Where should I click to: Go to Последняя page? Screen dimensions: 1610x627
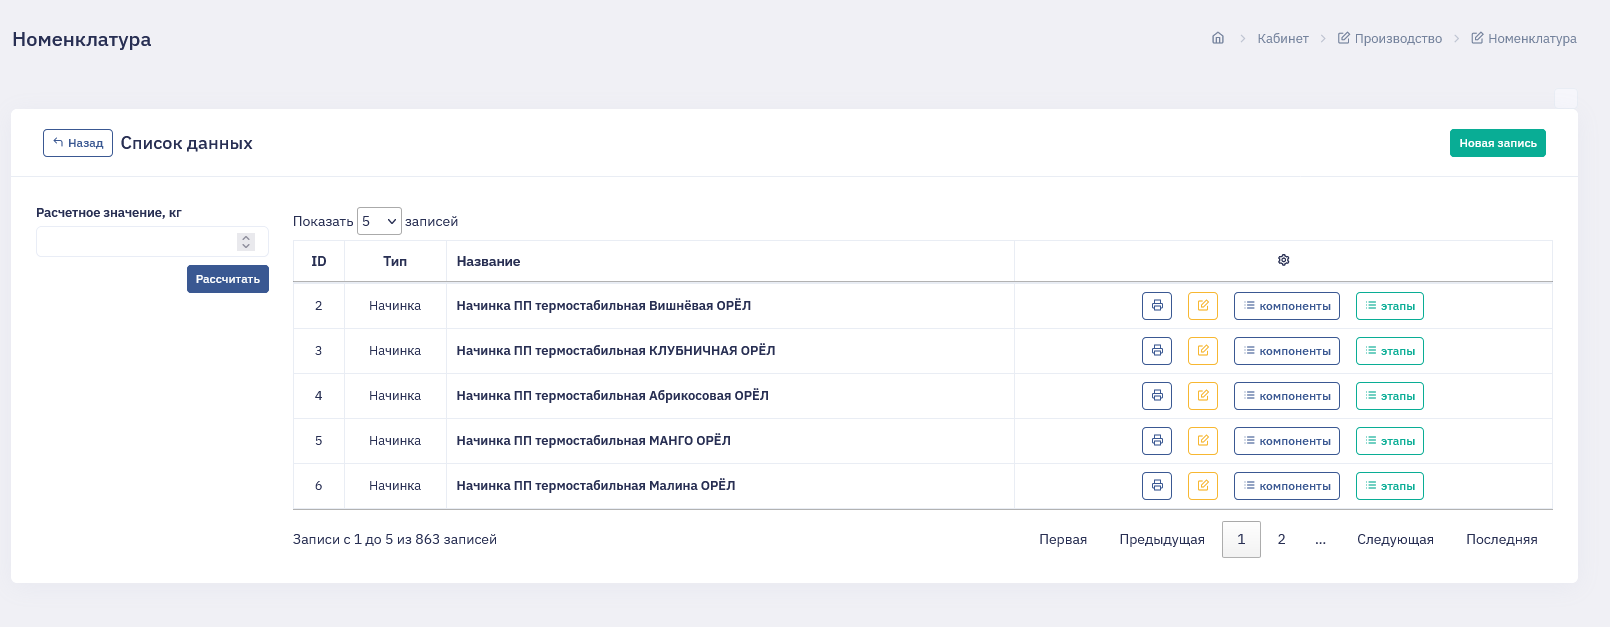coord(1502,539)
